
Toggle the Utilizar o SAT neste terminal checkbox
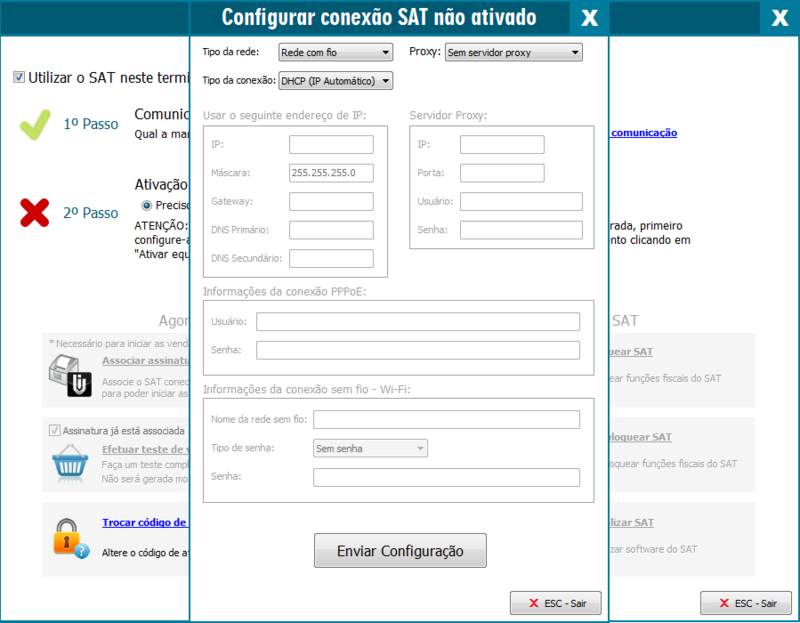click(19, 77)
